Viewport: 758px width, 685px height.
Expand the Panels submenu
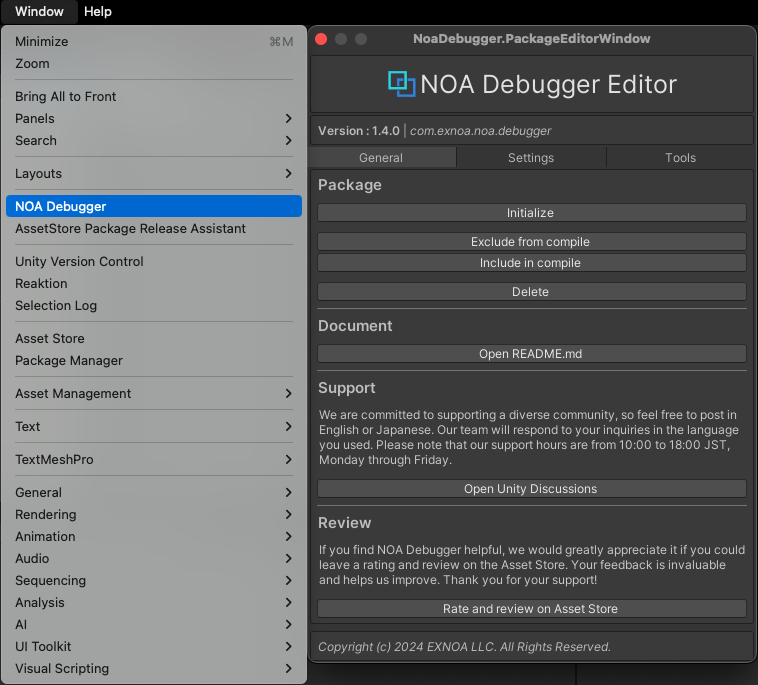[x=154, y=118]
